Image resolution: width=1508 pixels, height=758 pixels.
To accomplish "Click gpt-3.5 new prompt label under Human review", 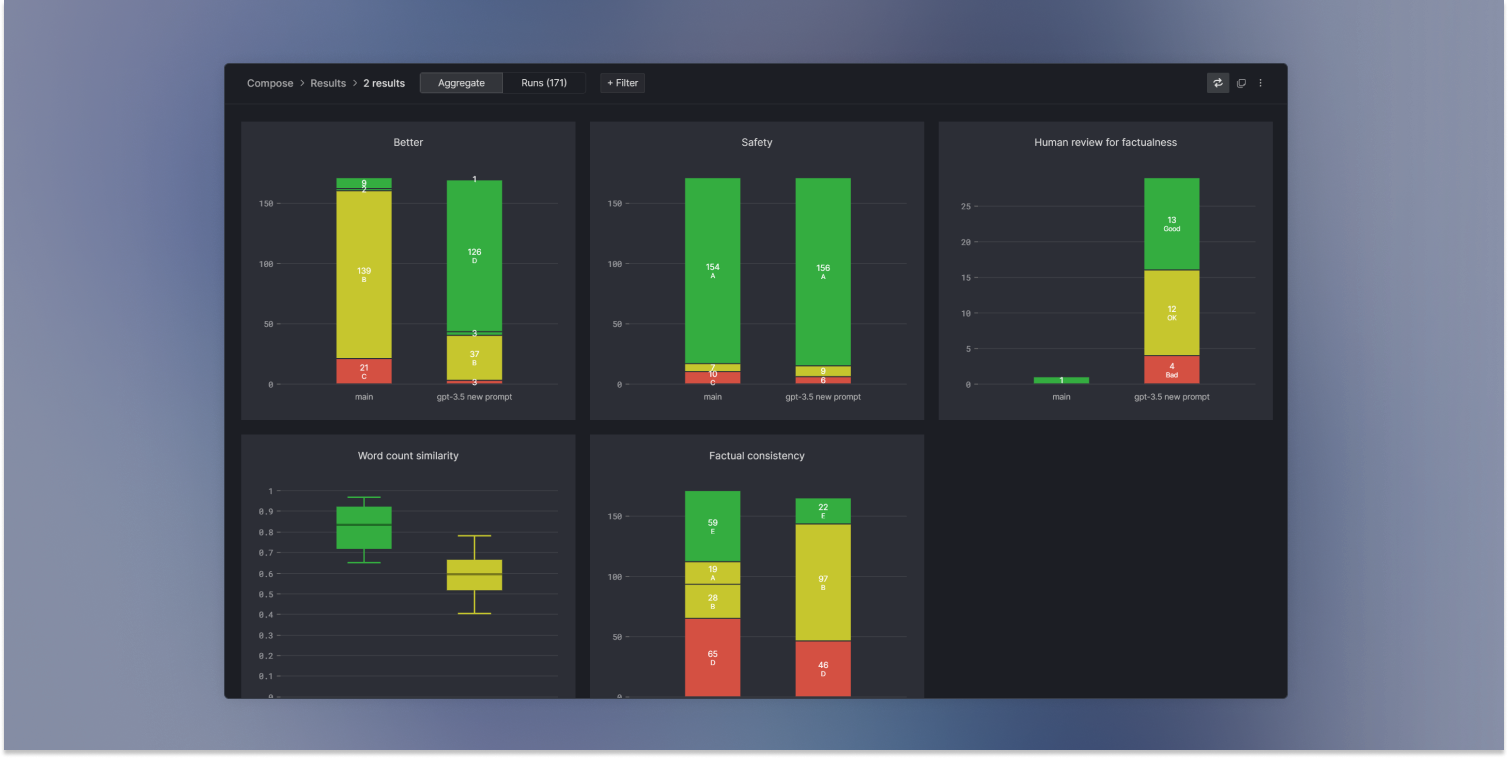I will click(x=1172, y=397).
